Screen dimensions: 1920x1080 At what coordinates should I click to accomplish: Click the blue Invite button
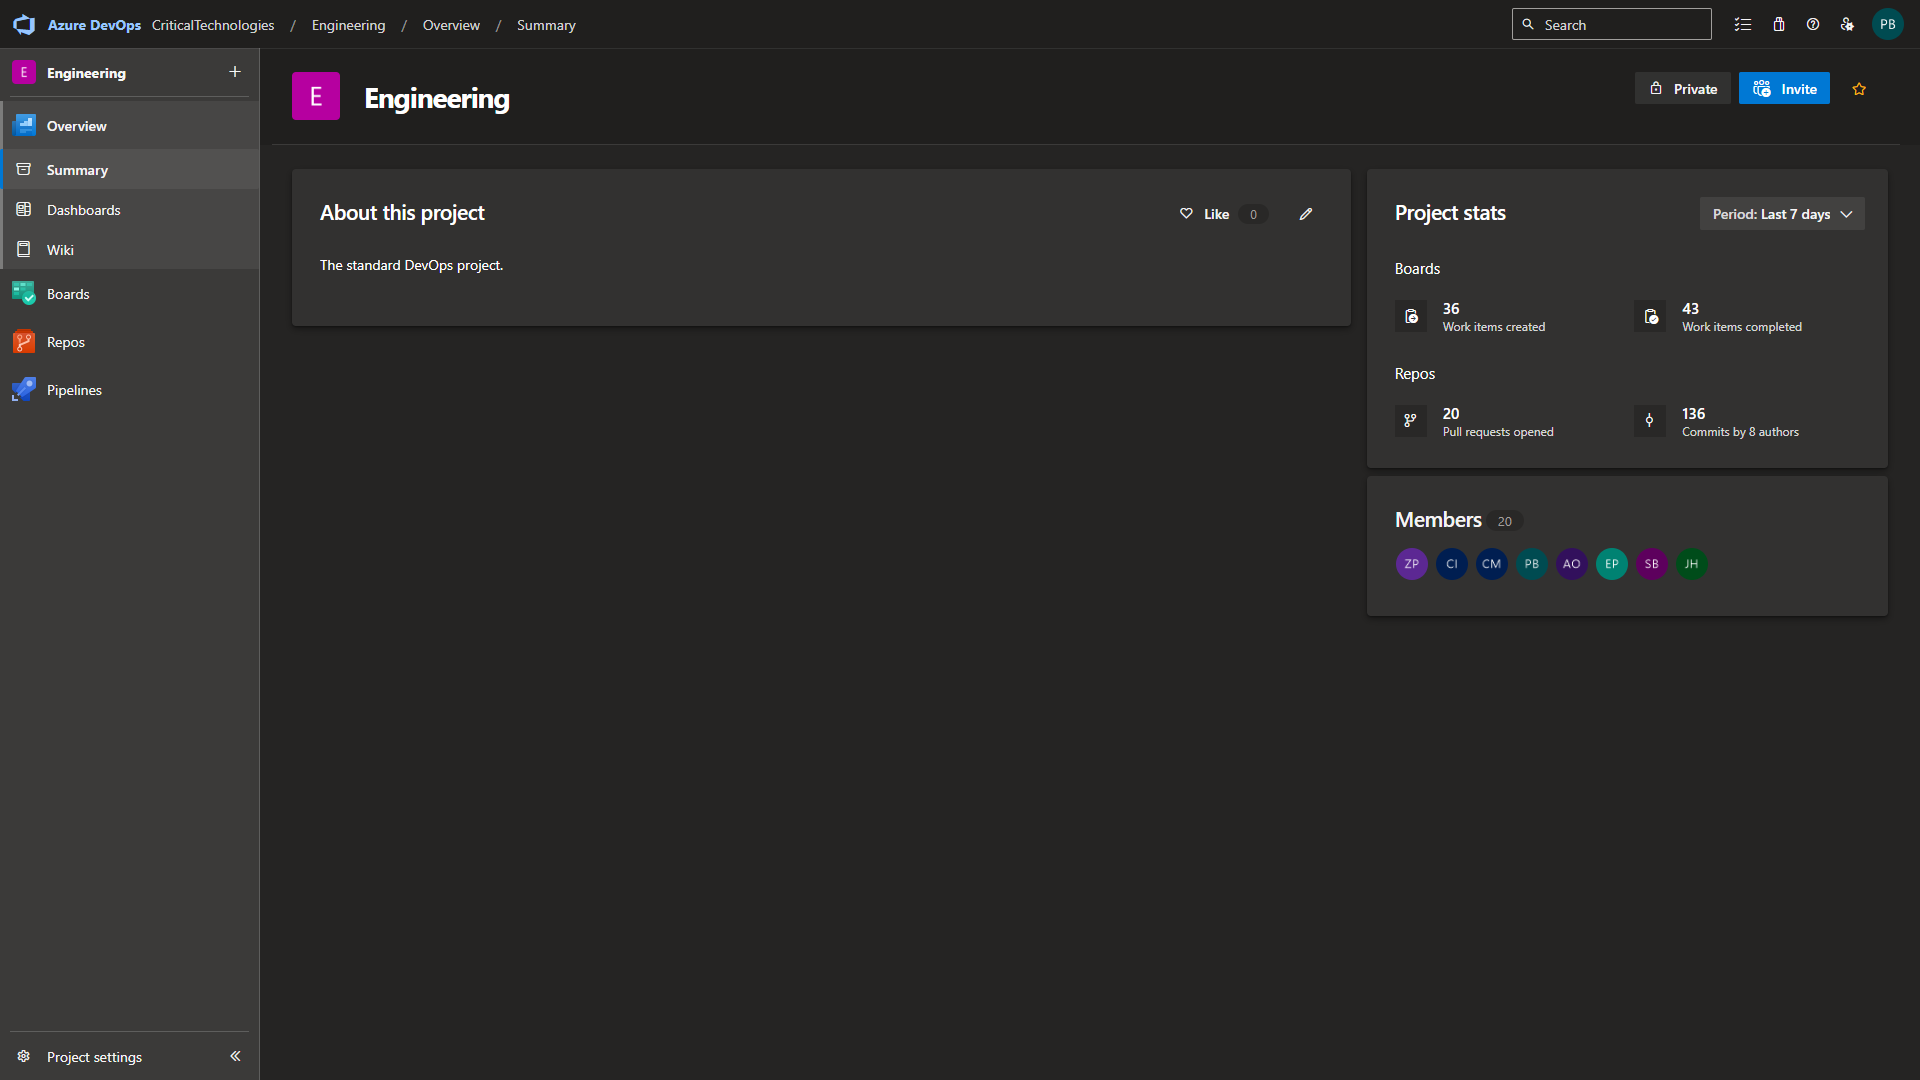coord(1784,89)
